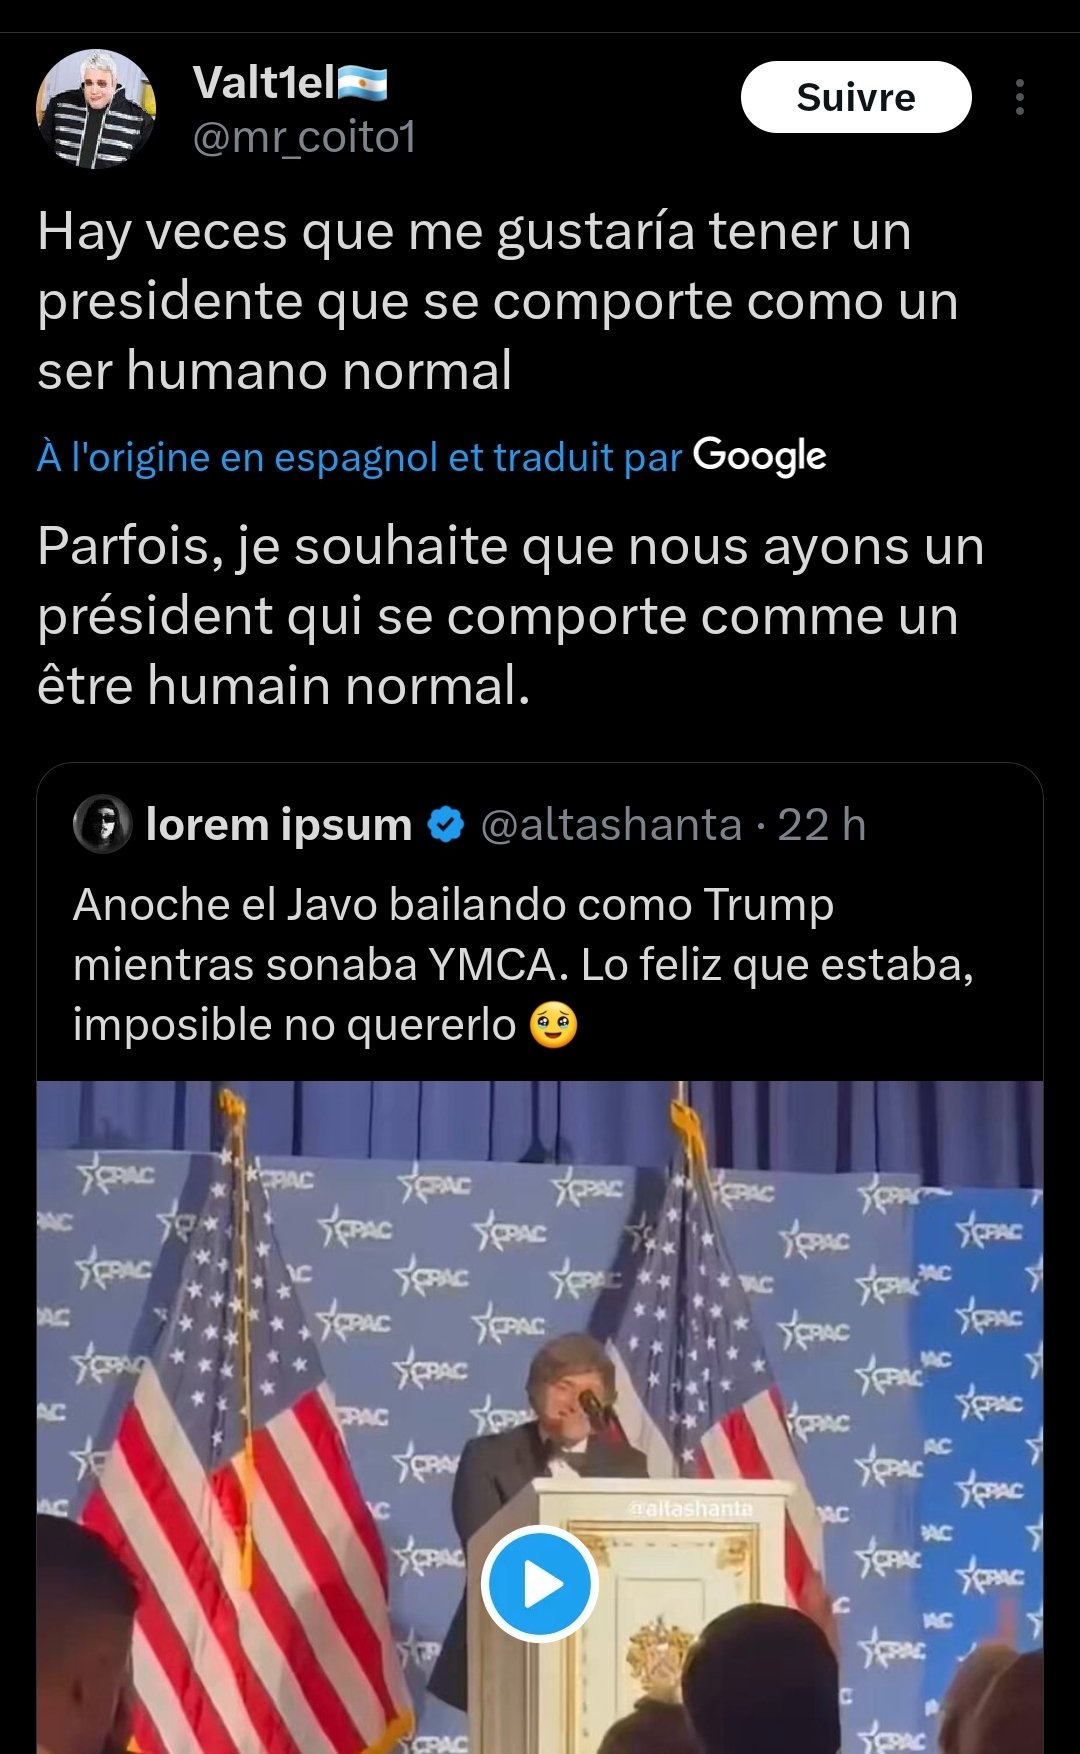Click the Google logo
This screenshot has height=1754, width=1080.
(760, 456)
